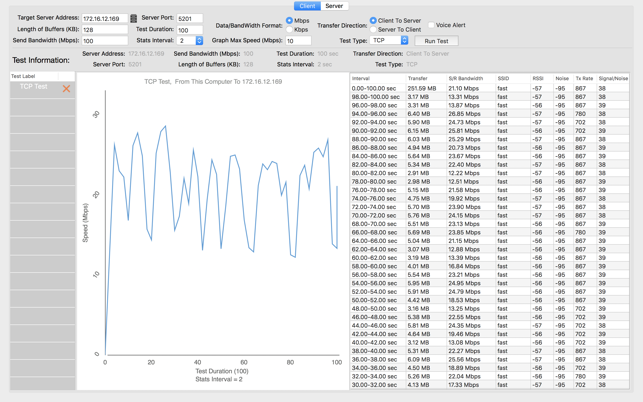The height and width of the screenshot is (402, 643).
Task: Select the TCP Test item in list
Action: click(34, 87)
